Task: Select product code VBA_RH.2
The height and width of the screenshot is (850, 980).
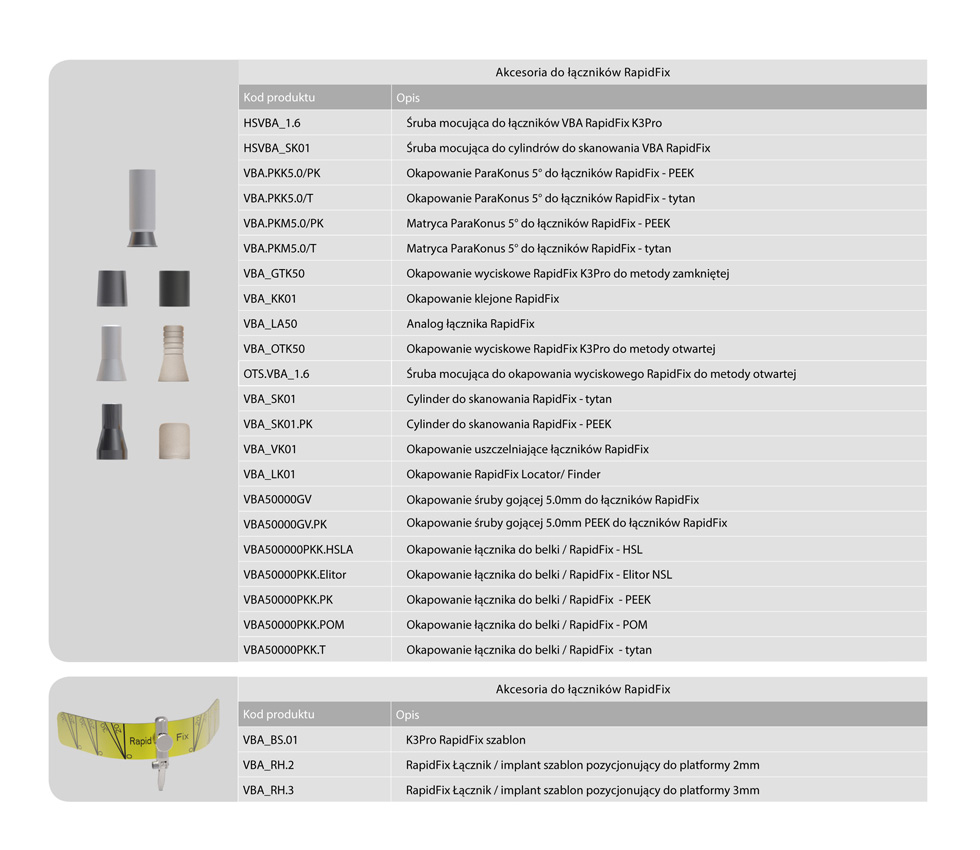Action: pos(268,765)
